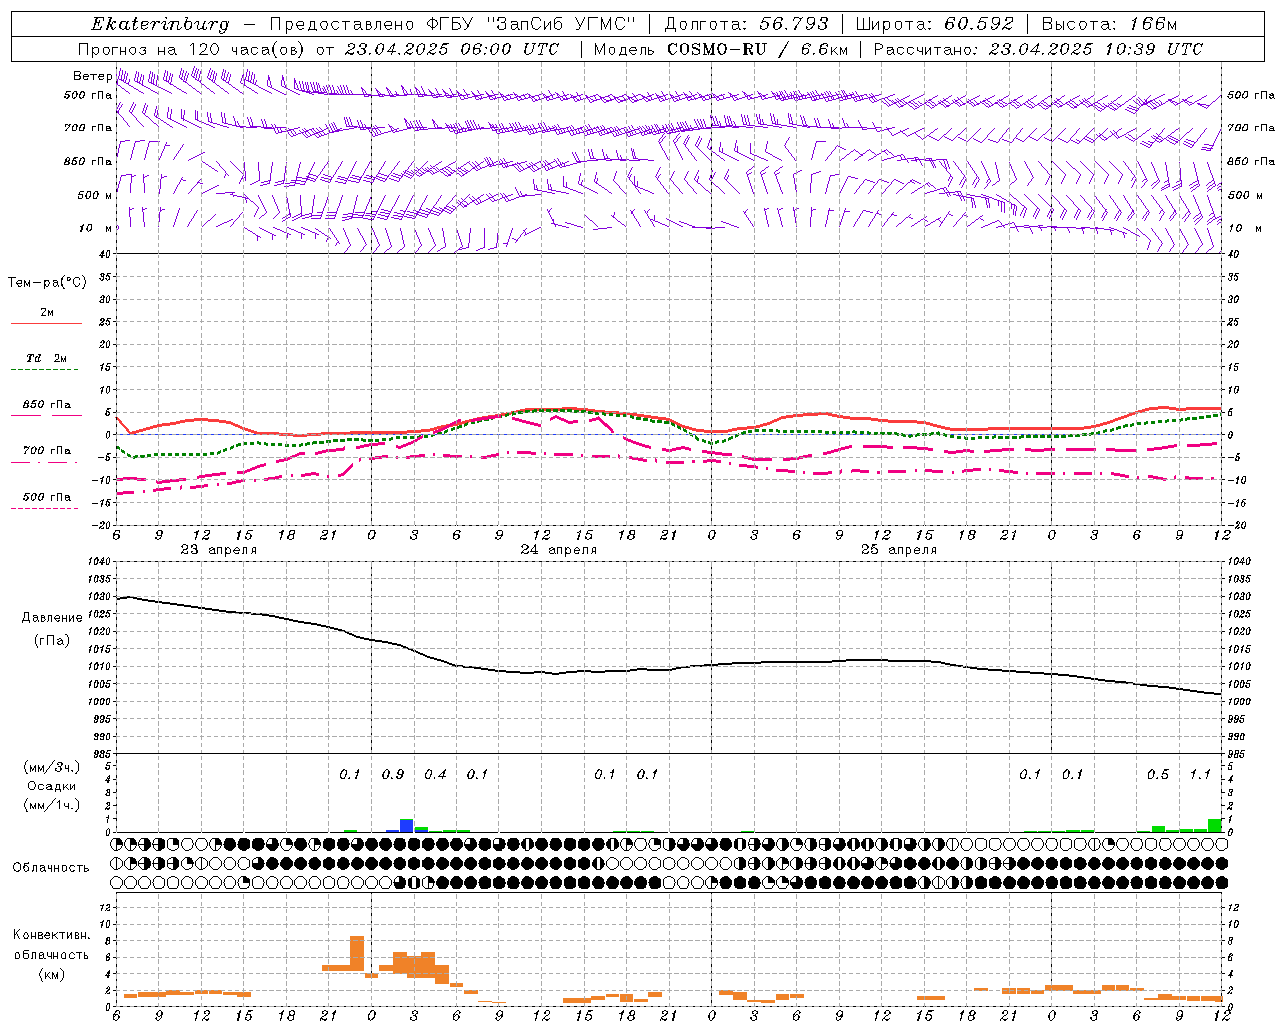Screen dimensions: 1280x1024
Task: Click the blue precipitation bar
Action: point(407,826)
